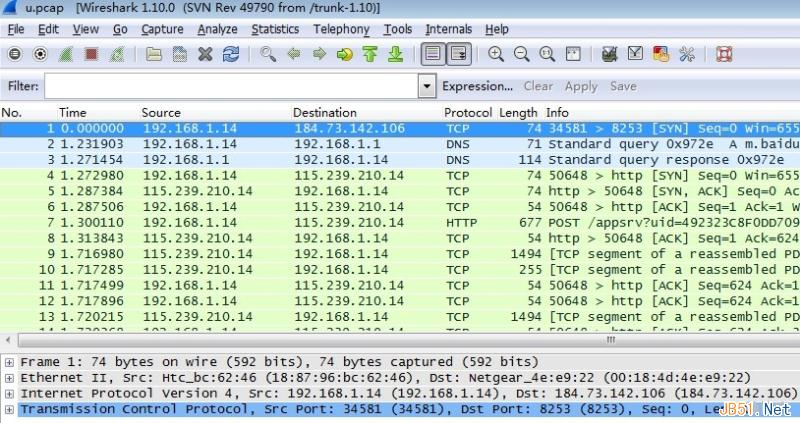Go forward in packet history arrow
The width and height of the screenshot is (800, 423).
pos(319,54)
